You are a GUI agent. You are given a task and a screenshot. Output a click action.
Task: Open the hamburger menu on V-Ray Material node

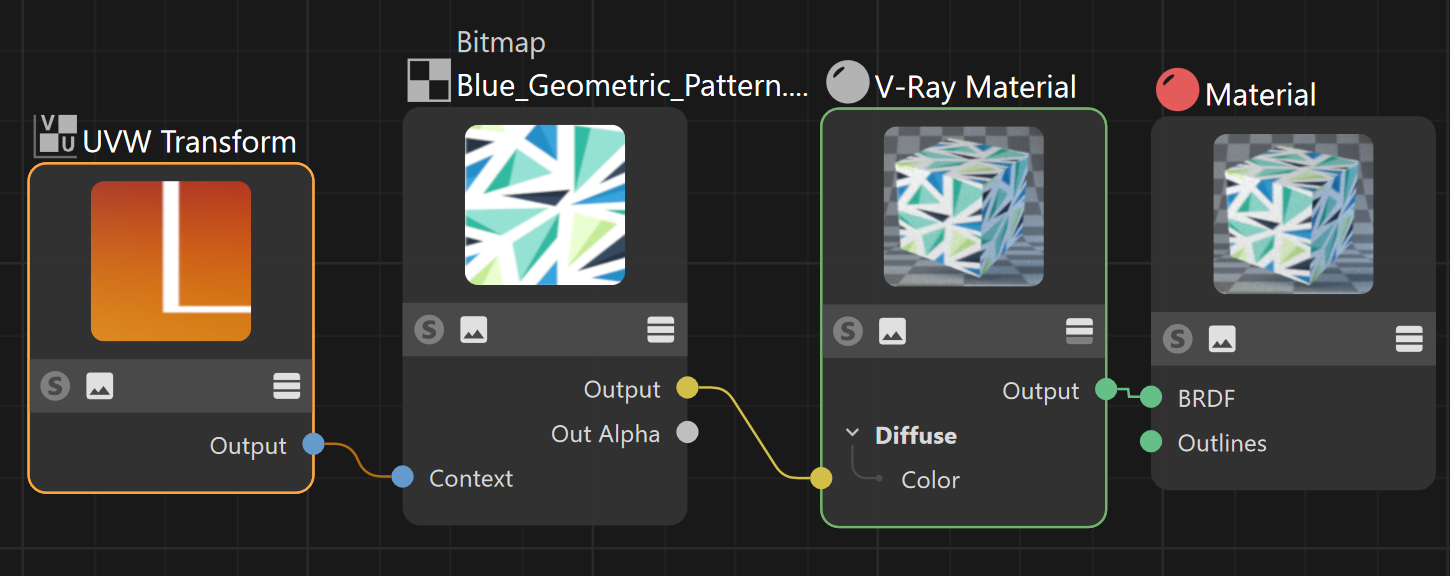(x=1079, y=330)
